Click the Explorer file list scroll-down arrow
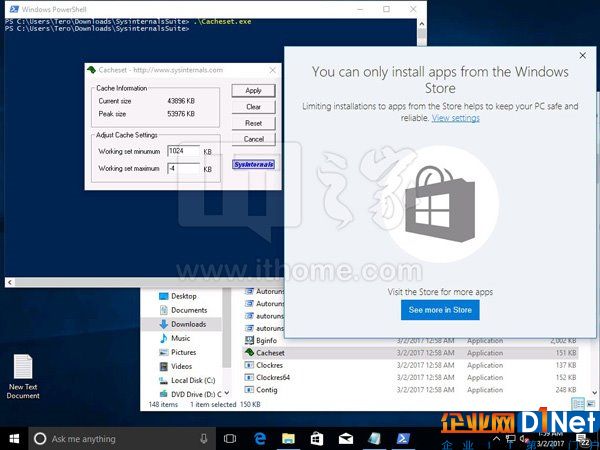Screen dimensions: 600x450 (x=594, y=392)
